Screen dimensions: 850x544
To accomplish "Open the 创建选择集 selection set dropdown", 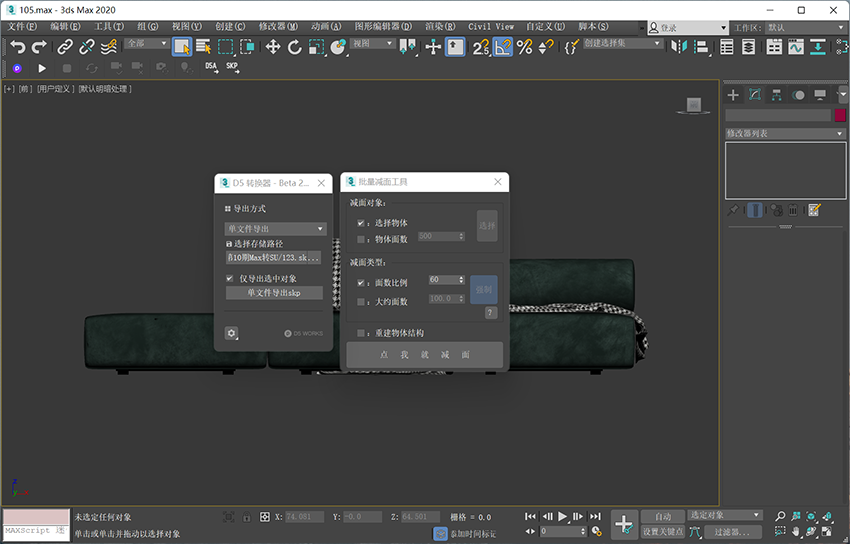I will coord(622,44).
